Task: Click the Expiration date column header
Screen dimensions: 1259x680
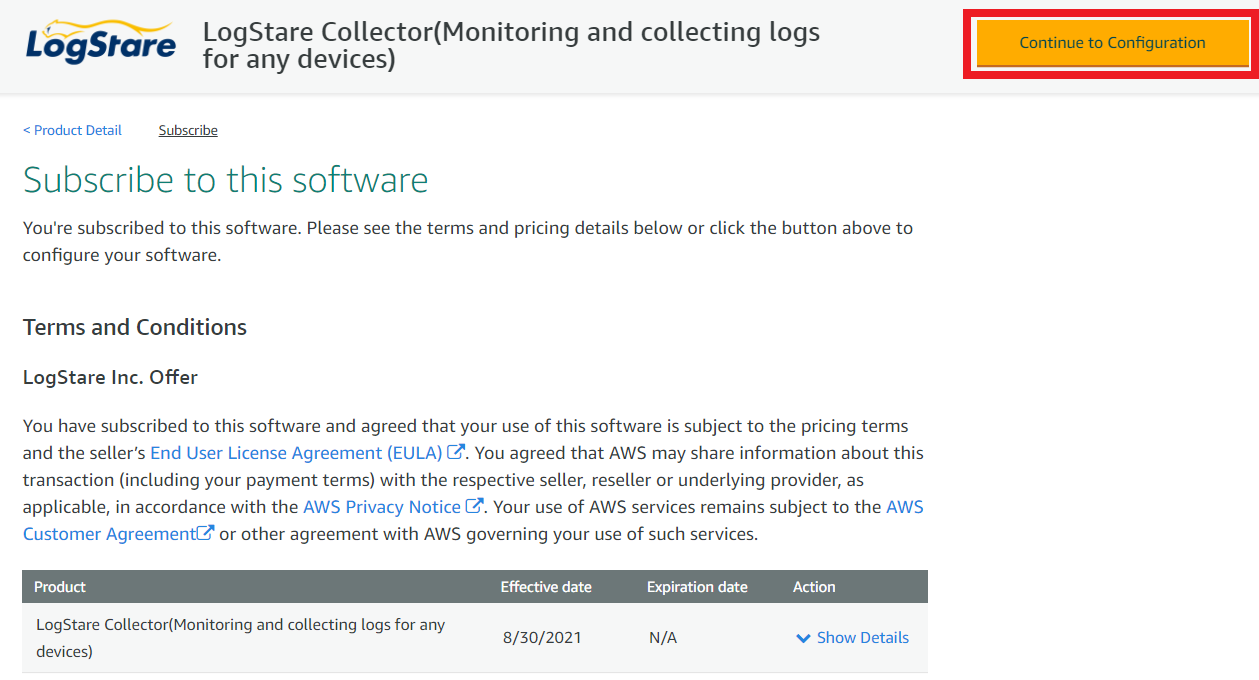Action: [x=697, y=587]
